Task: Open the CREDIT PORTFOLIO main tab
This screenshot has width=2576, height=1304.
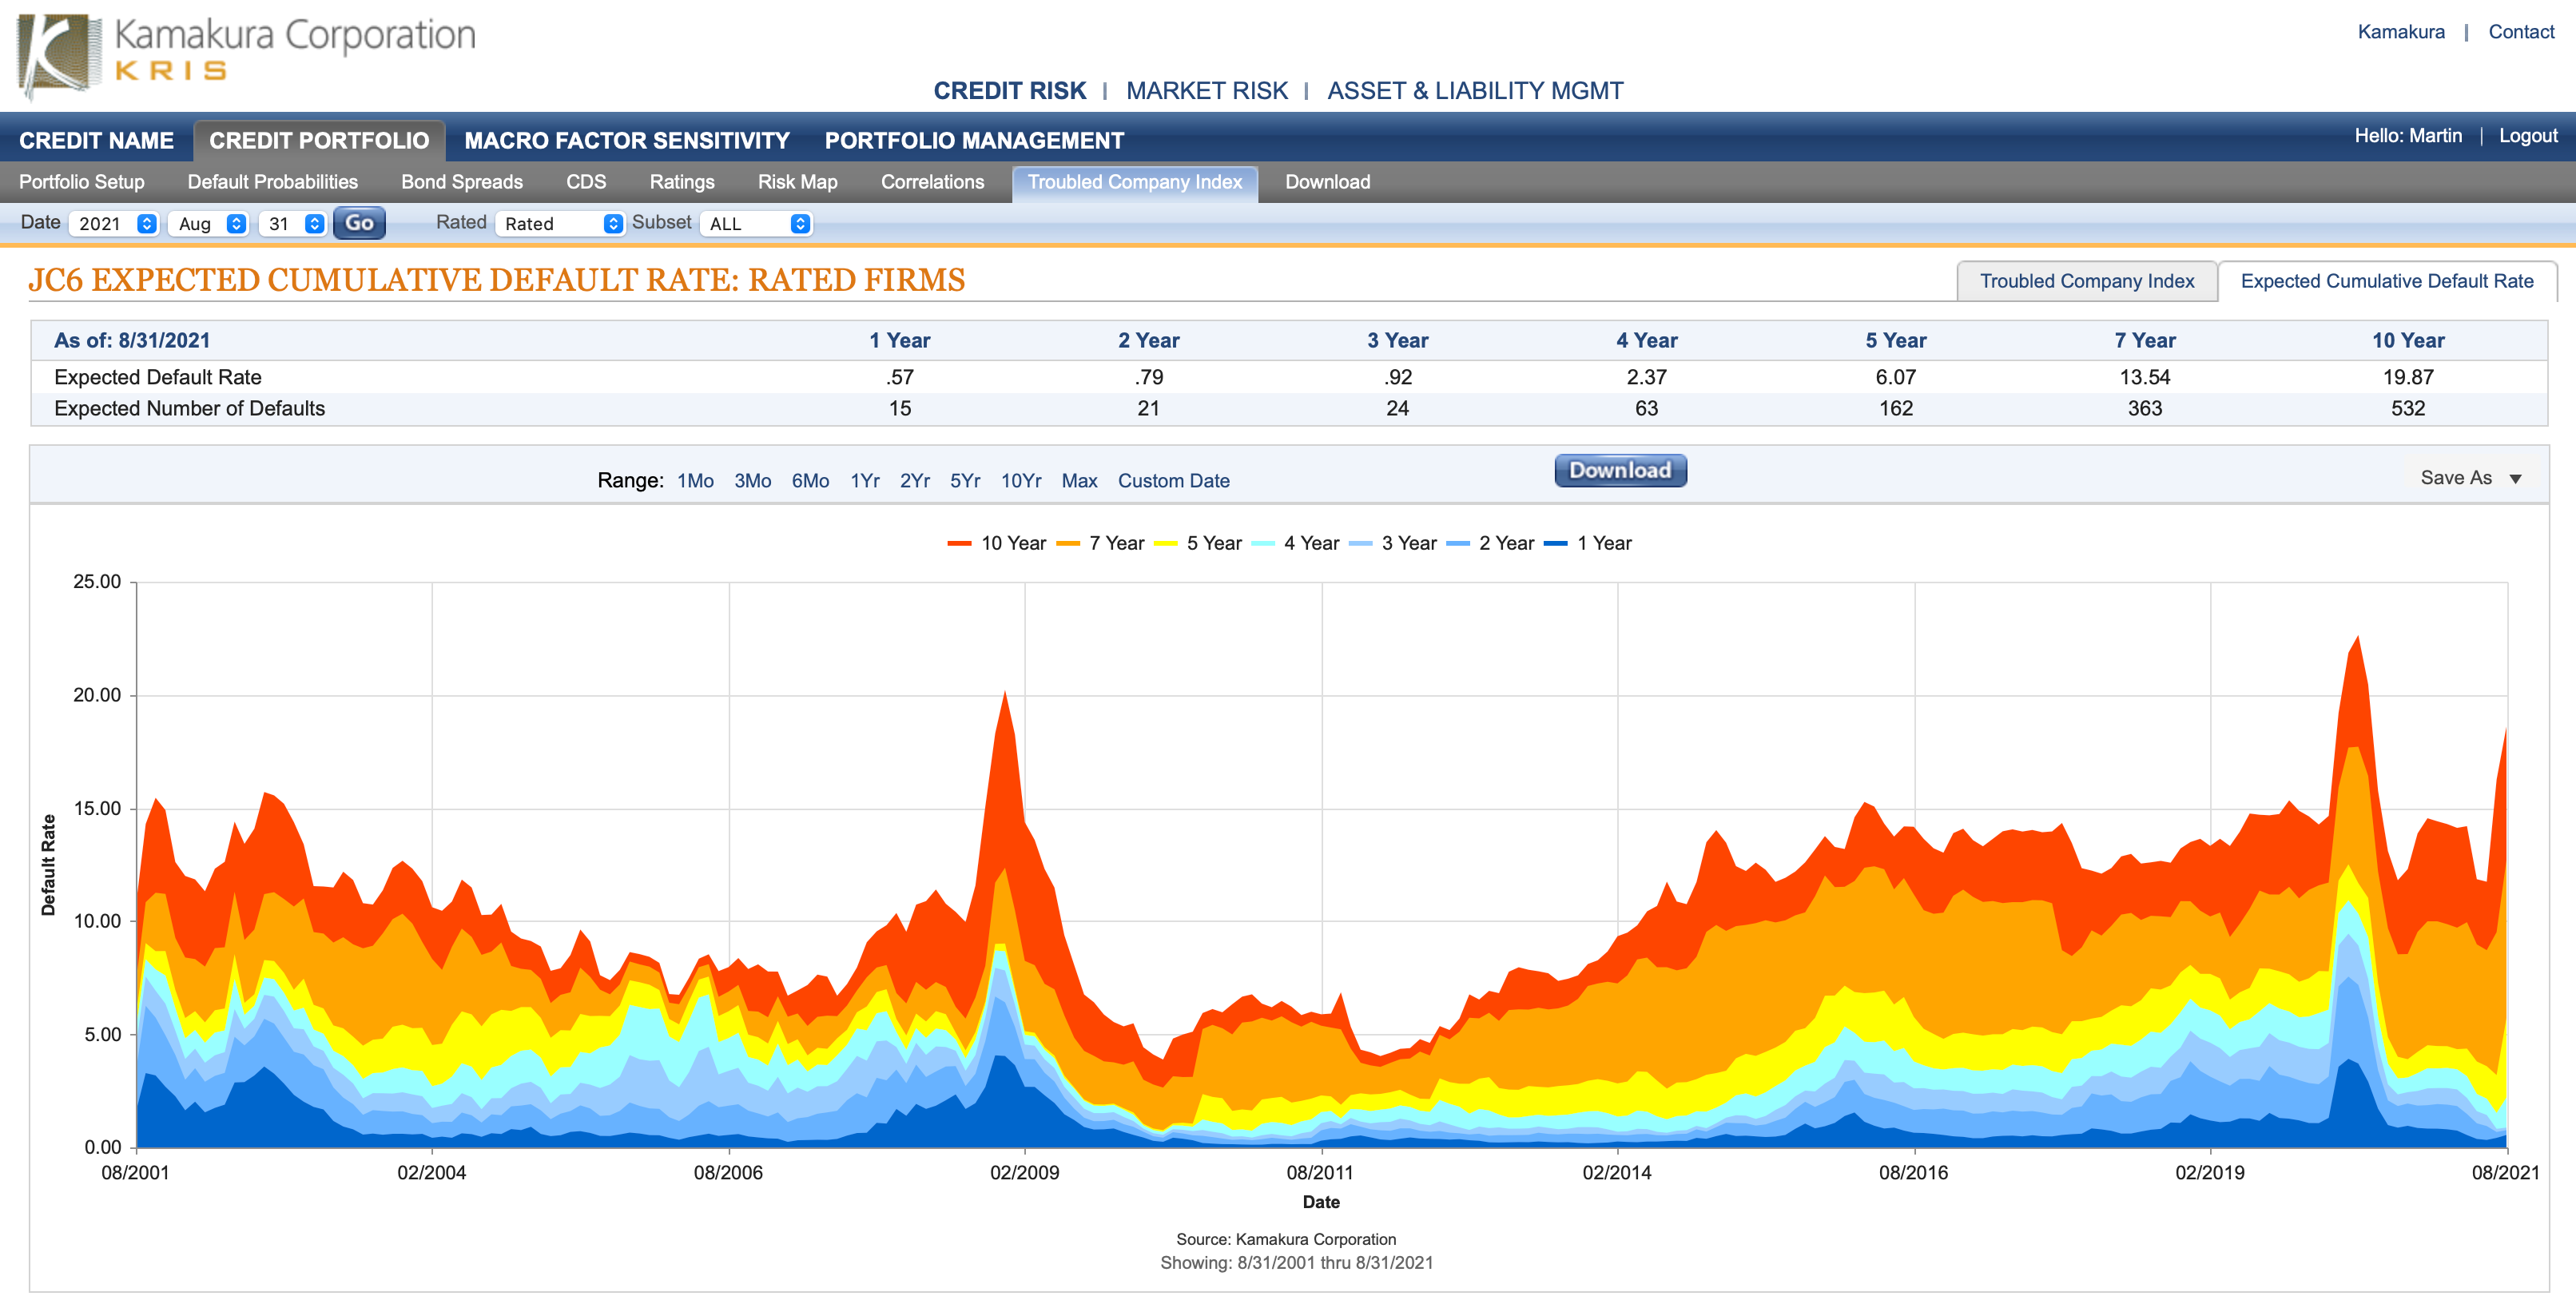Action: [319, 141]
